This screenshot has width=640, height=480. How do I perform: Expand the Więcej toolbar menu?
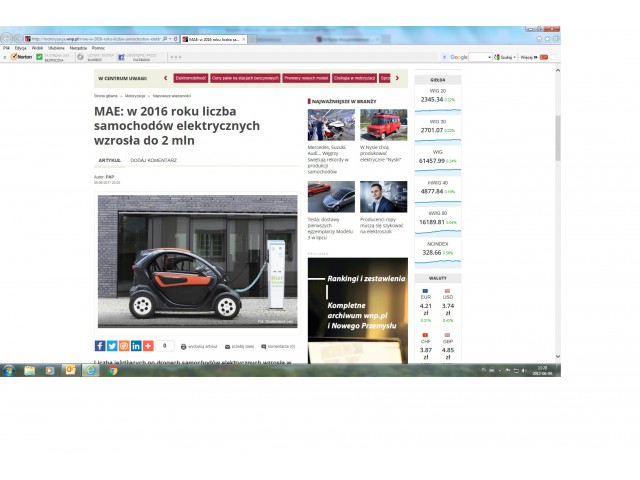point(528,57)
